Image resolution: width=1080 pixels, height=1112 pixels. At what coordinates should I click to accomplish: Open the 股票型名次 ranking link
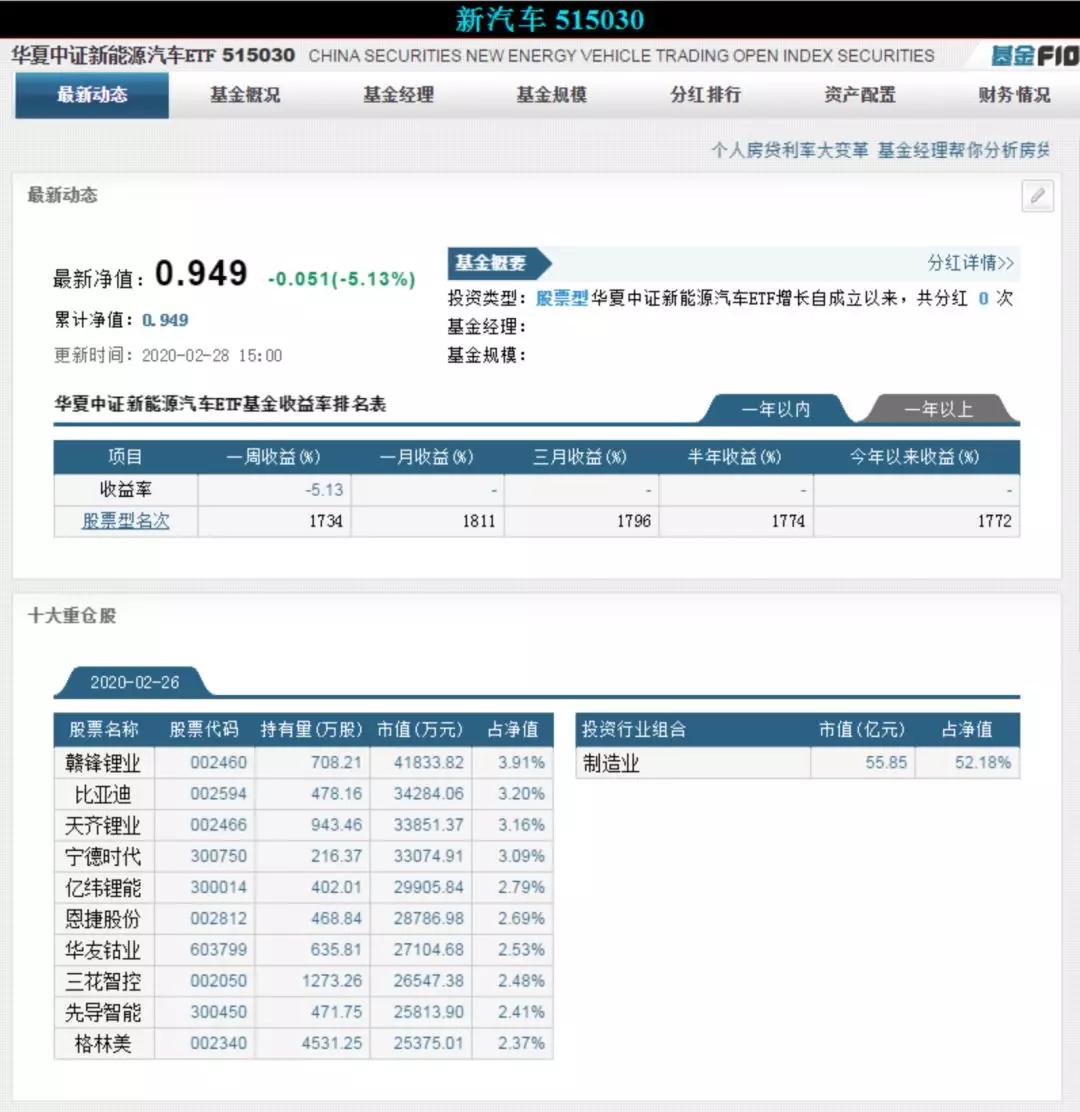[x=125, y=520]
